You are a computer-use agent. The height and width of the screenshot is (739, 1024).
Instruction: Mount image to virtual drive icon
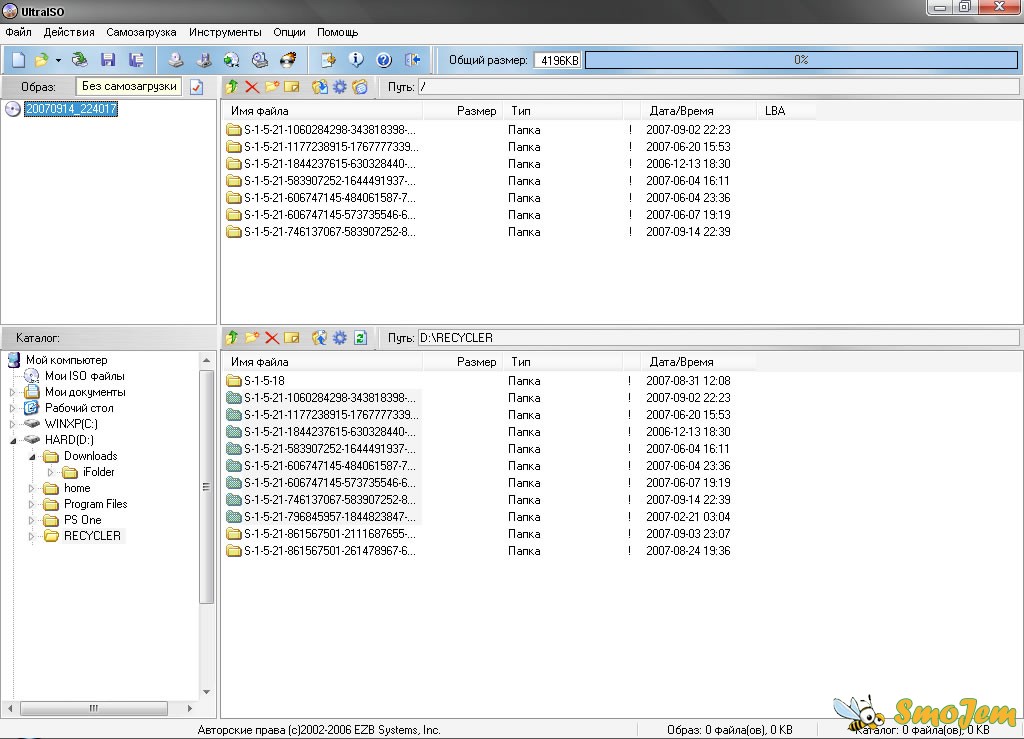coord(260,60)
